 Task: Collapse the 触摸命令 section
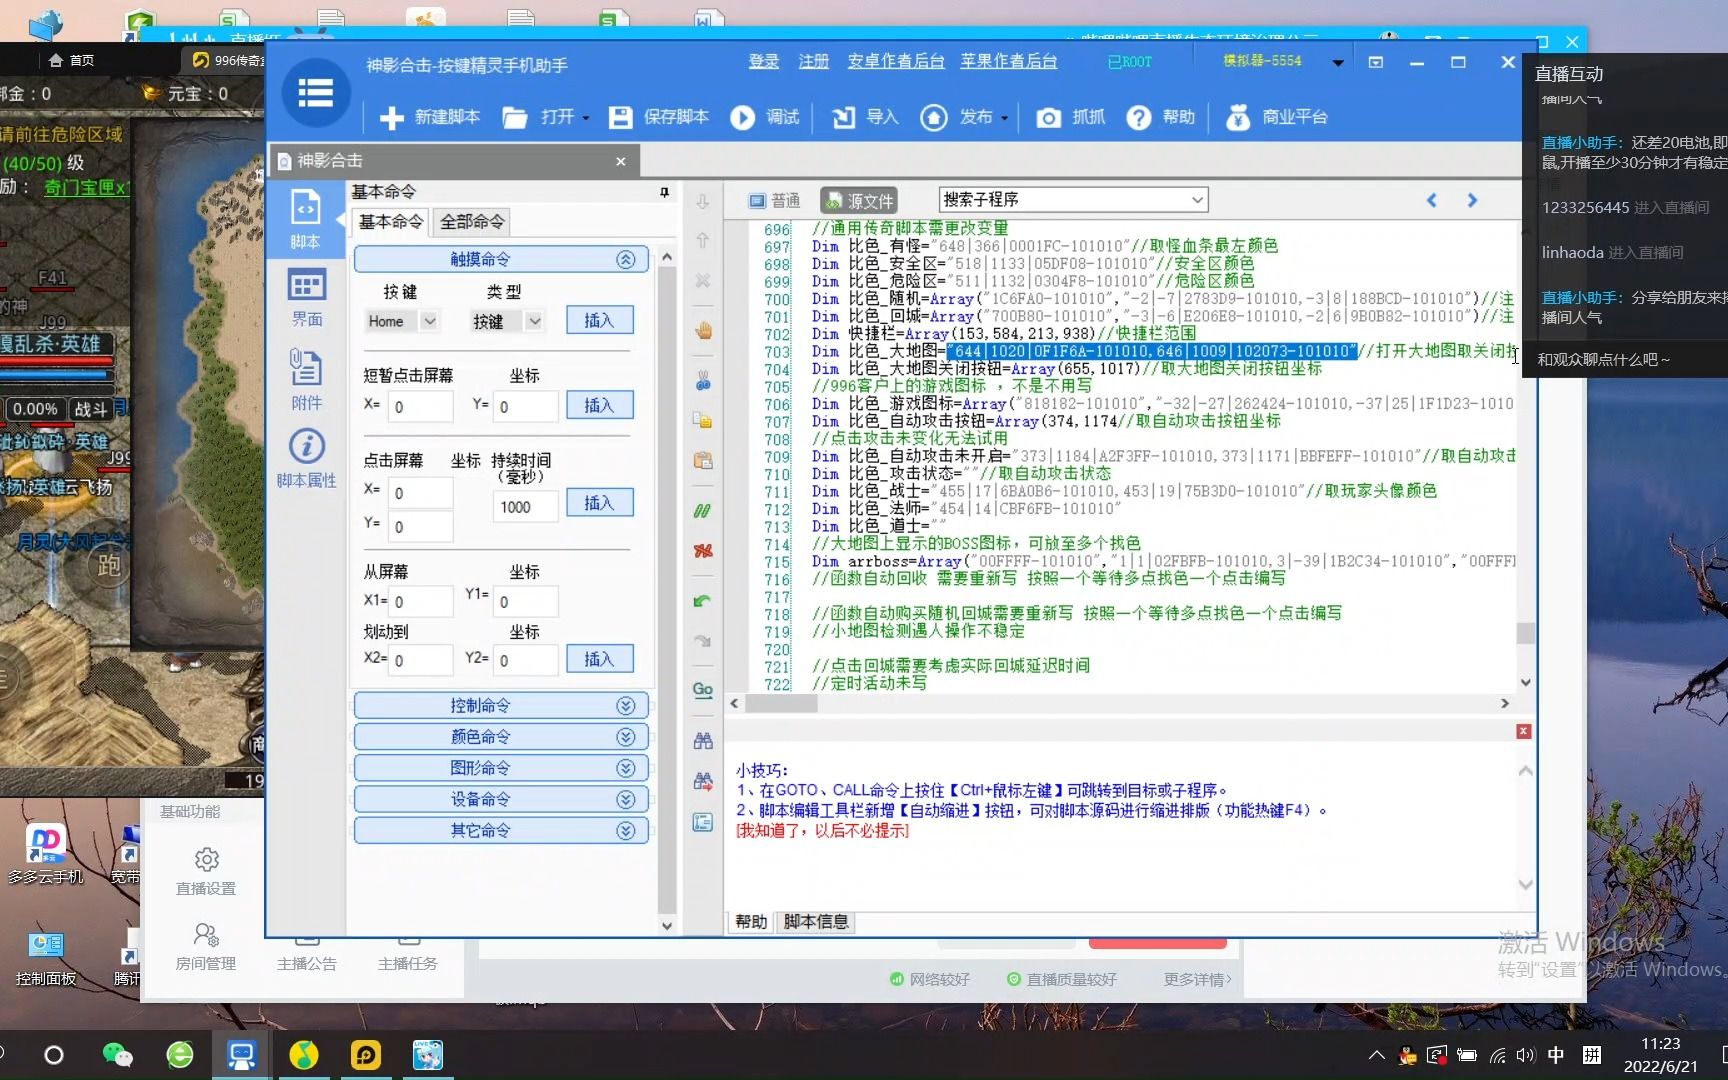(x=626, y=260)
